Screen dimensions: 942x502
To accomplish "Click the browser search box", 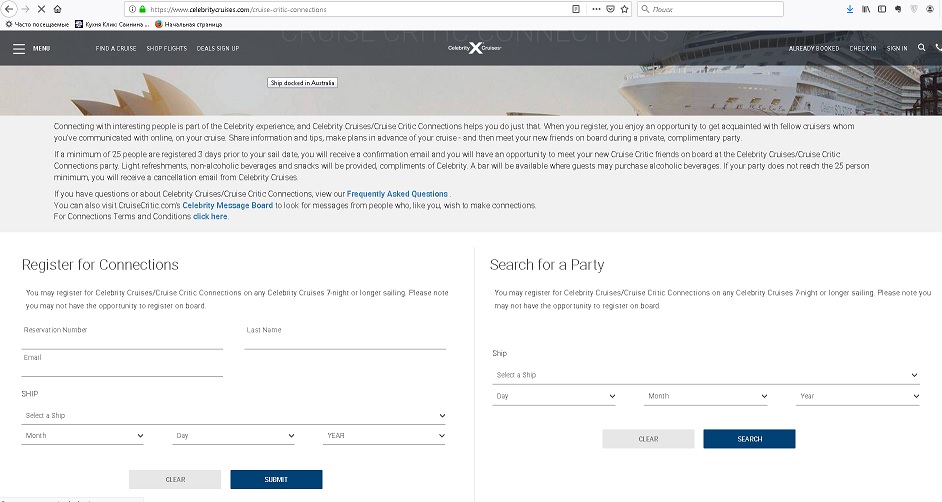I will (x=710, y=9).
